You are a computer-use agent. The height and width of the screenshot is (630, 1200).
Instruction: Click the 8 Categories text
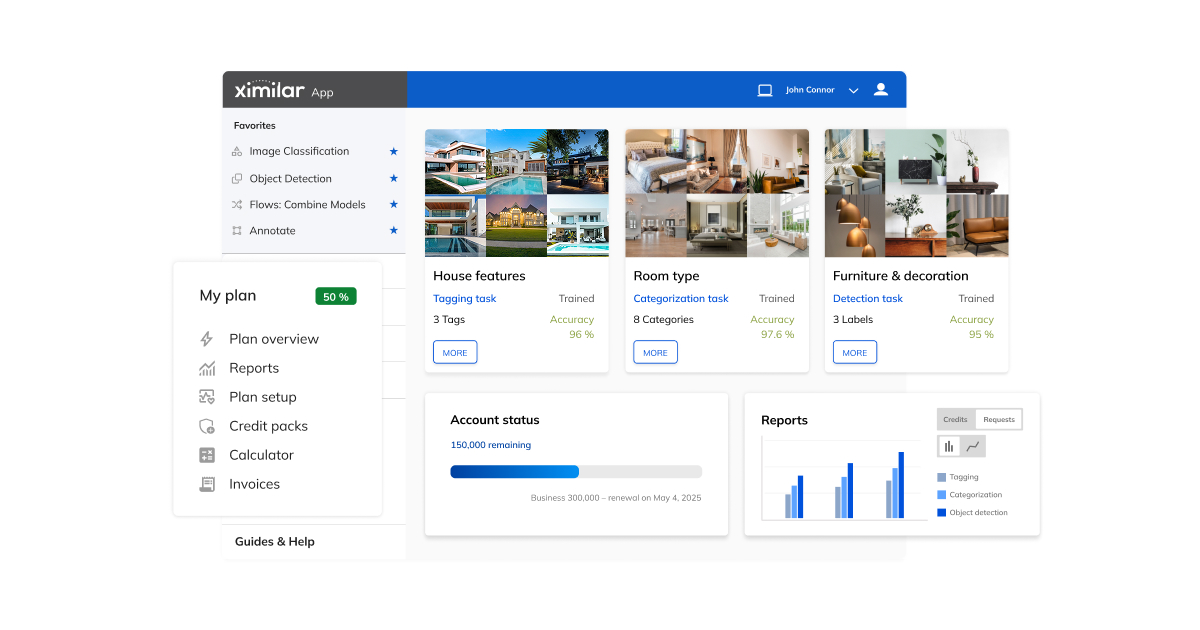(x=663, y=320)
